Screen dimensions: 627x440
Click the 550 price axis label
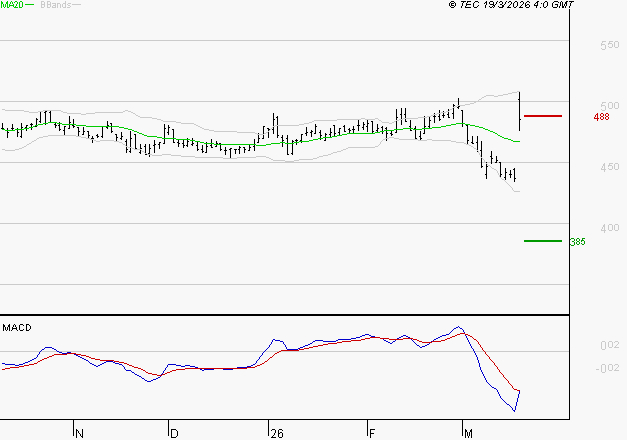[x=609, y=45]
